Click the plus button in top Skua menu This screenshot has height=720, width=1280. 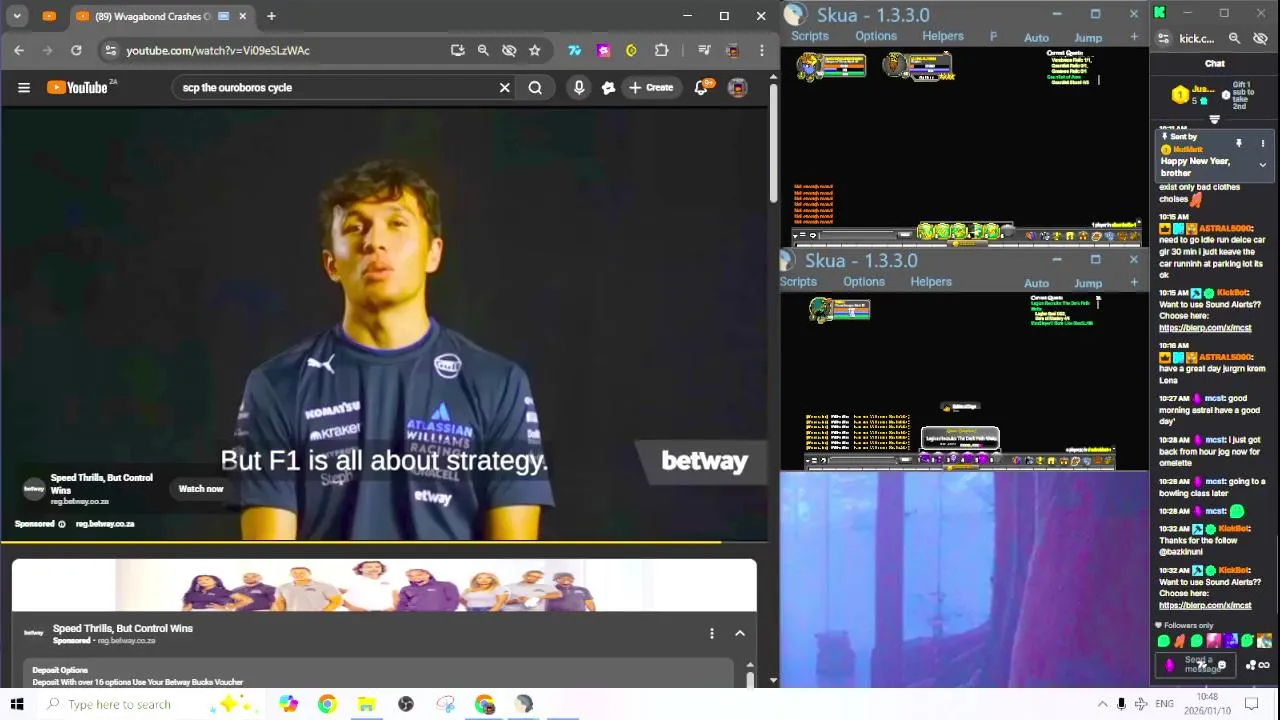[x=1134, y=37]
